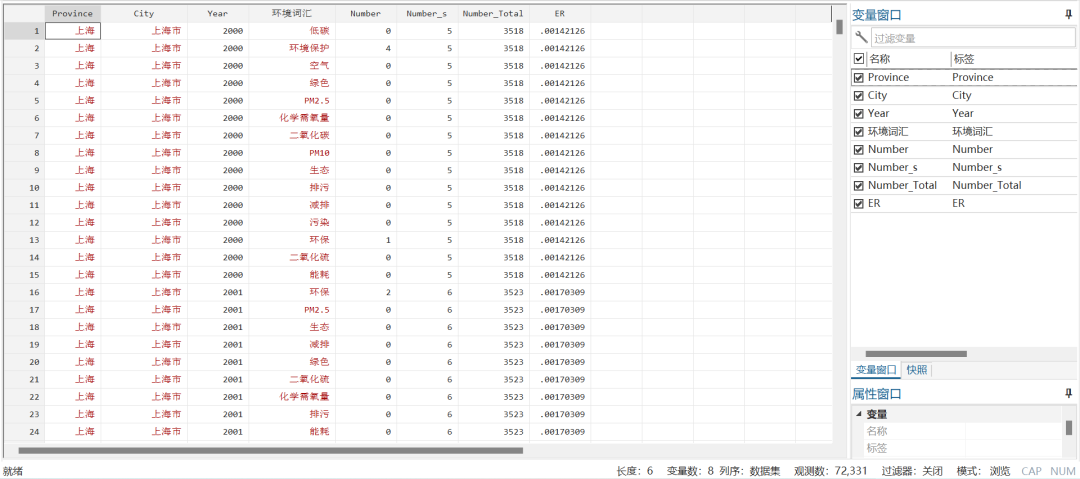Select the Number_s column header
This screenshot has width=1080, height=479.
427,13
